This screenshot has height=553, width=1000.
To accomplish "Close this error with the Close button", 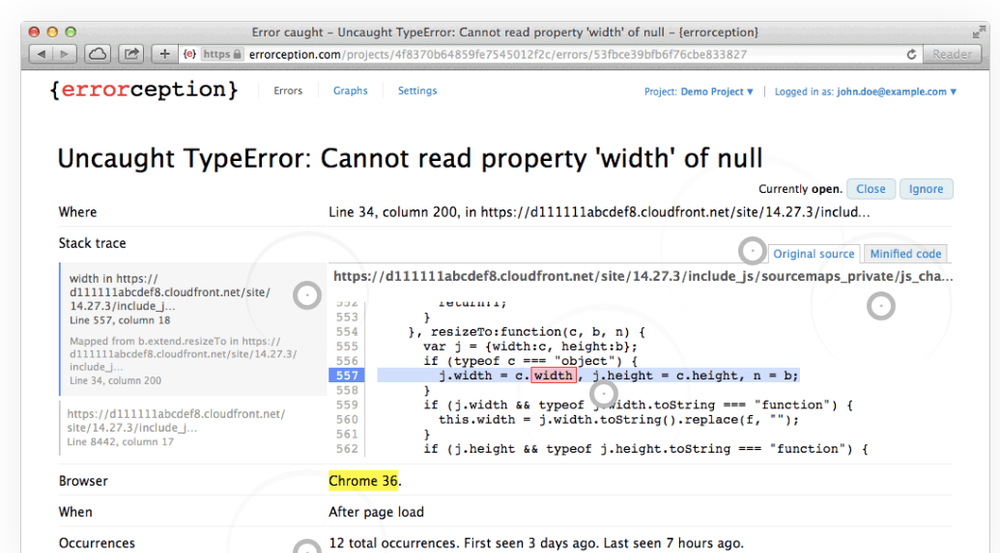I will [x=871, y=189].
